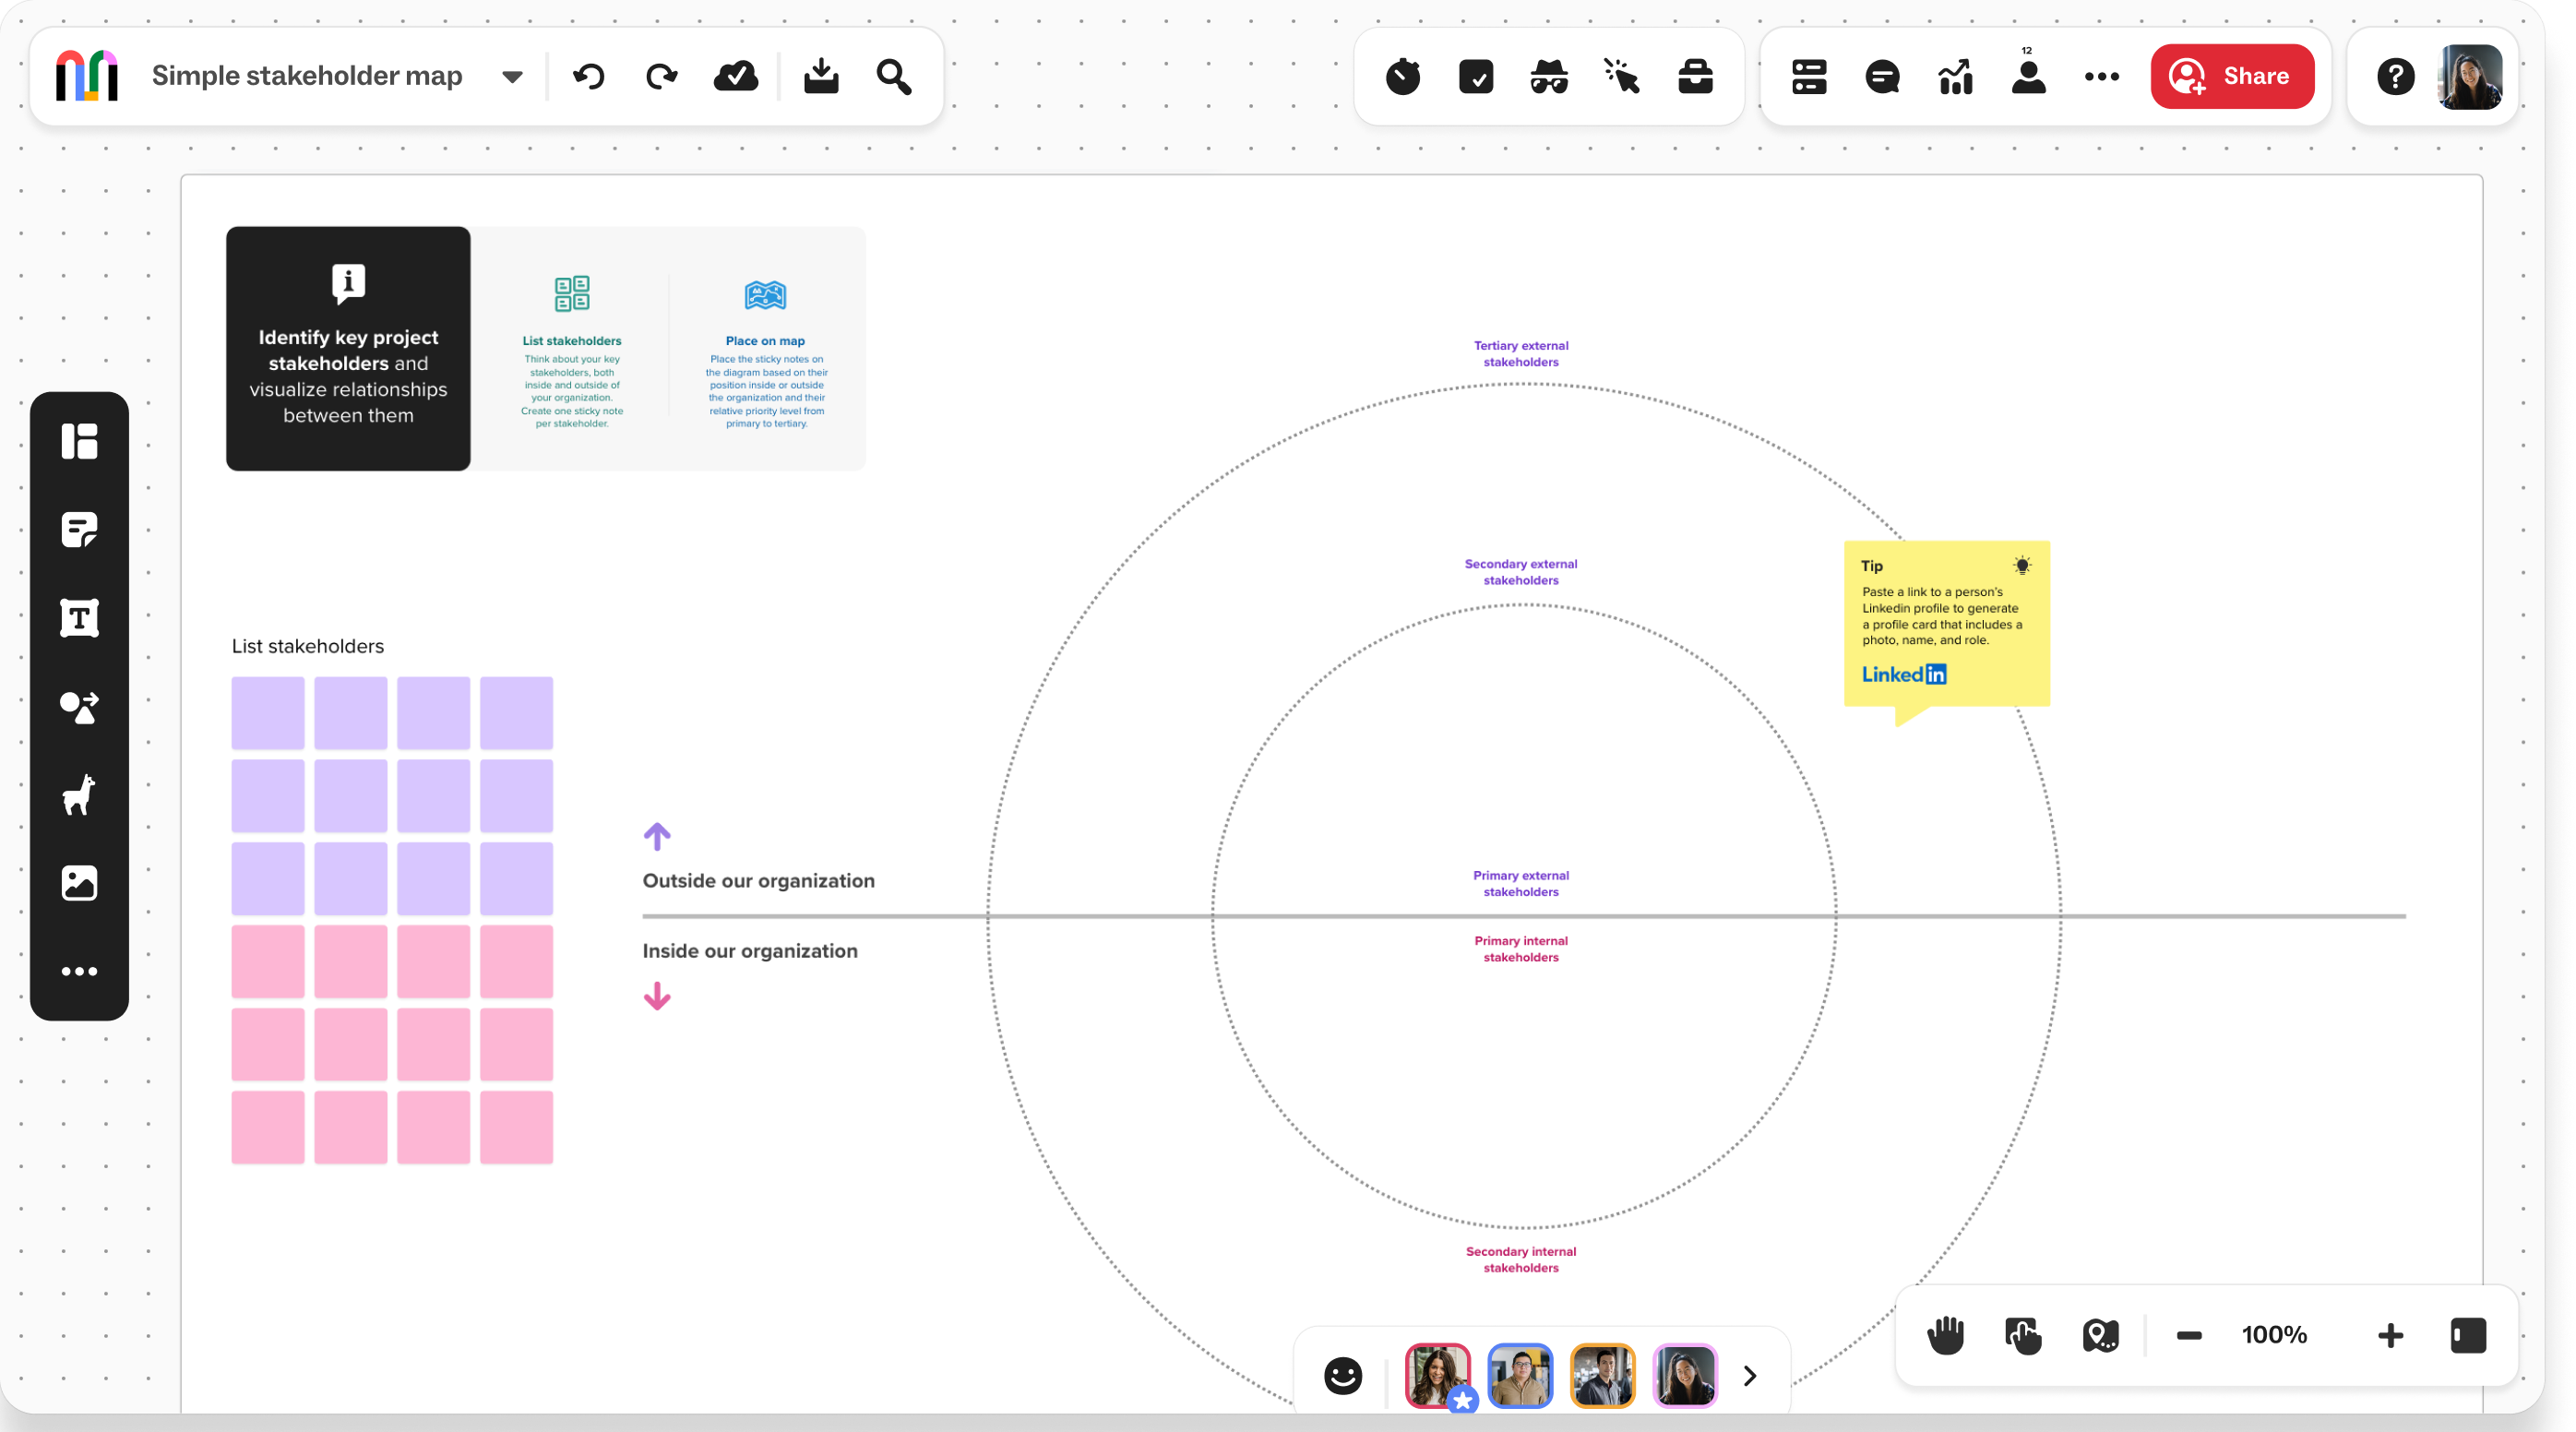The image size is (2576, 1432).
Task: Switch to the hand pan tool
Action: (1946, 1335)
